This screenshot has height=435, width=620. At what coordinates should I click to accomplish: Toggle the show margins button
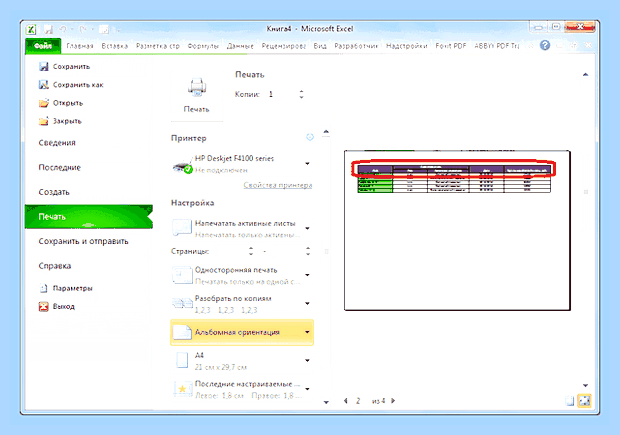[x=570, y=401]
